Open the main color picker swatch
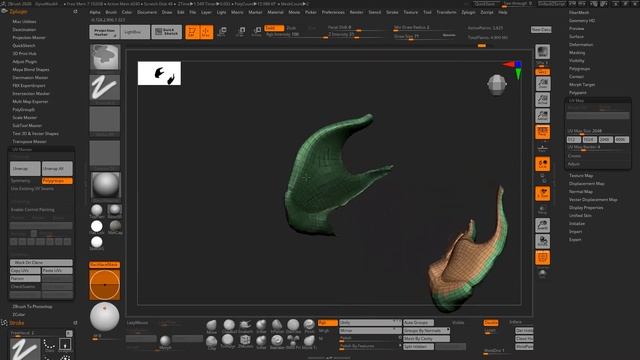 (105, 284)
